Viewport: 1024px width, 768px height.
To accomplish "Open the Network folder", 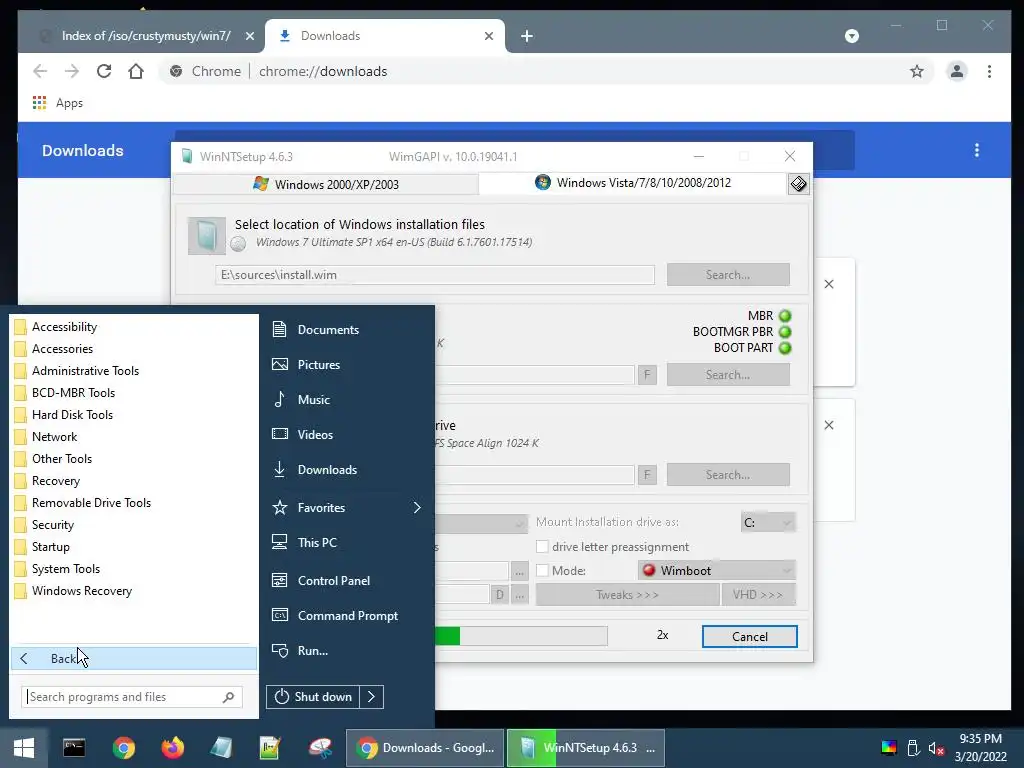I will point(54,437).
